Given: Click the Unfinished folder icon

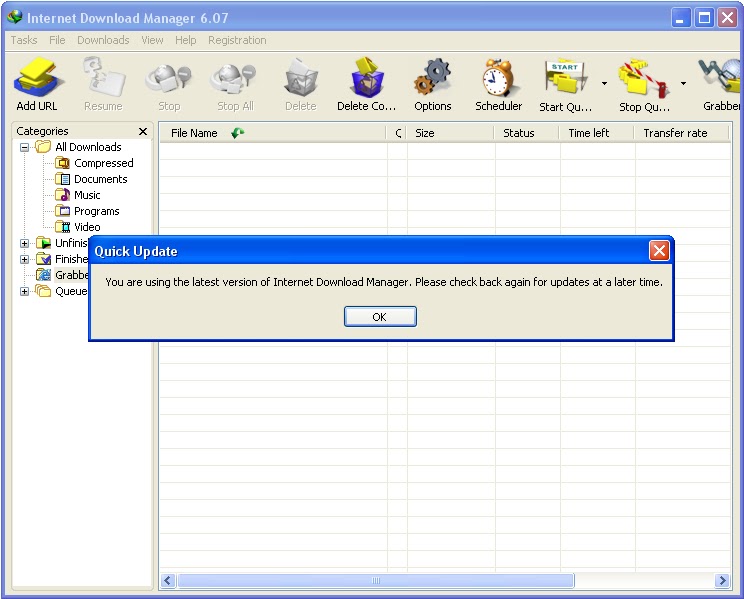Looking at the screenshot, I should point(44,243).
